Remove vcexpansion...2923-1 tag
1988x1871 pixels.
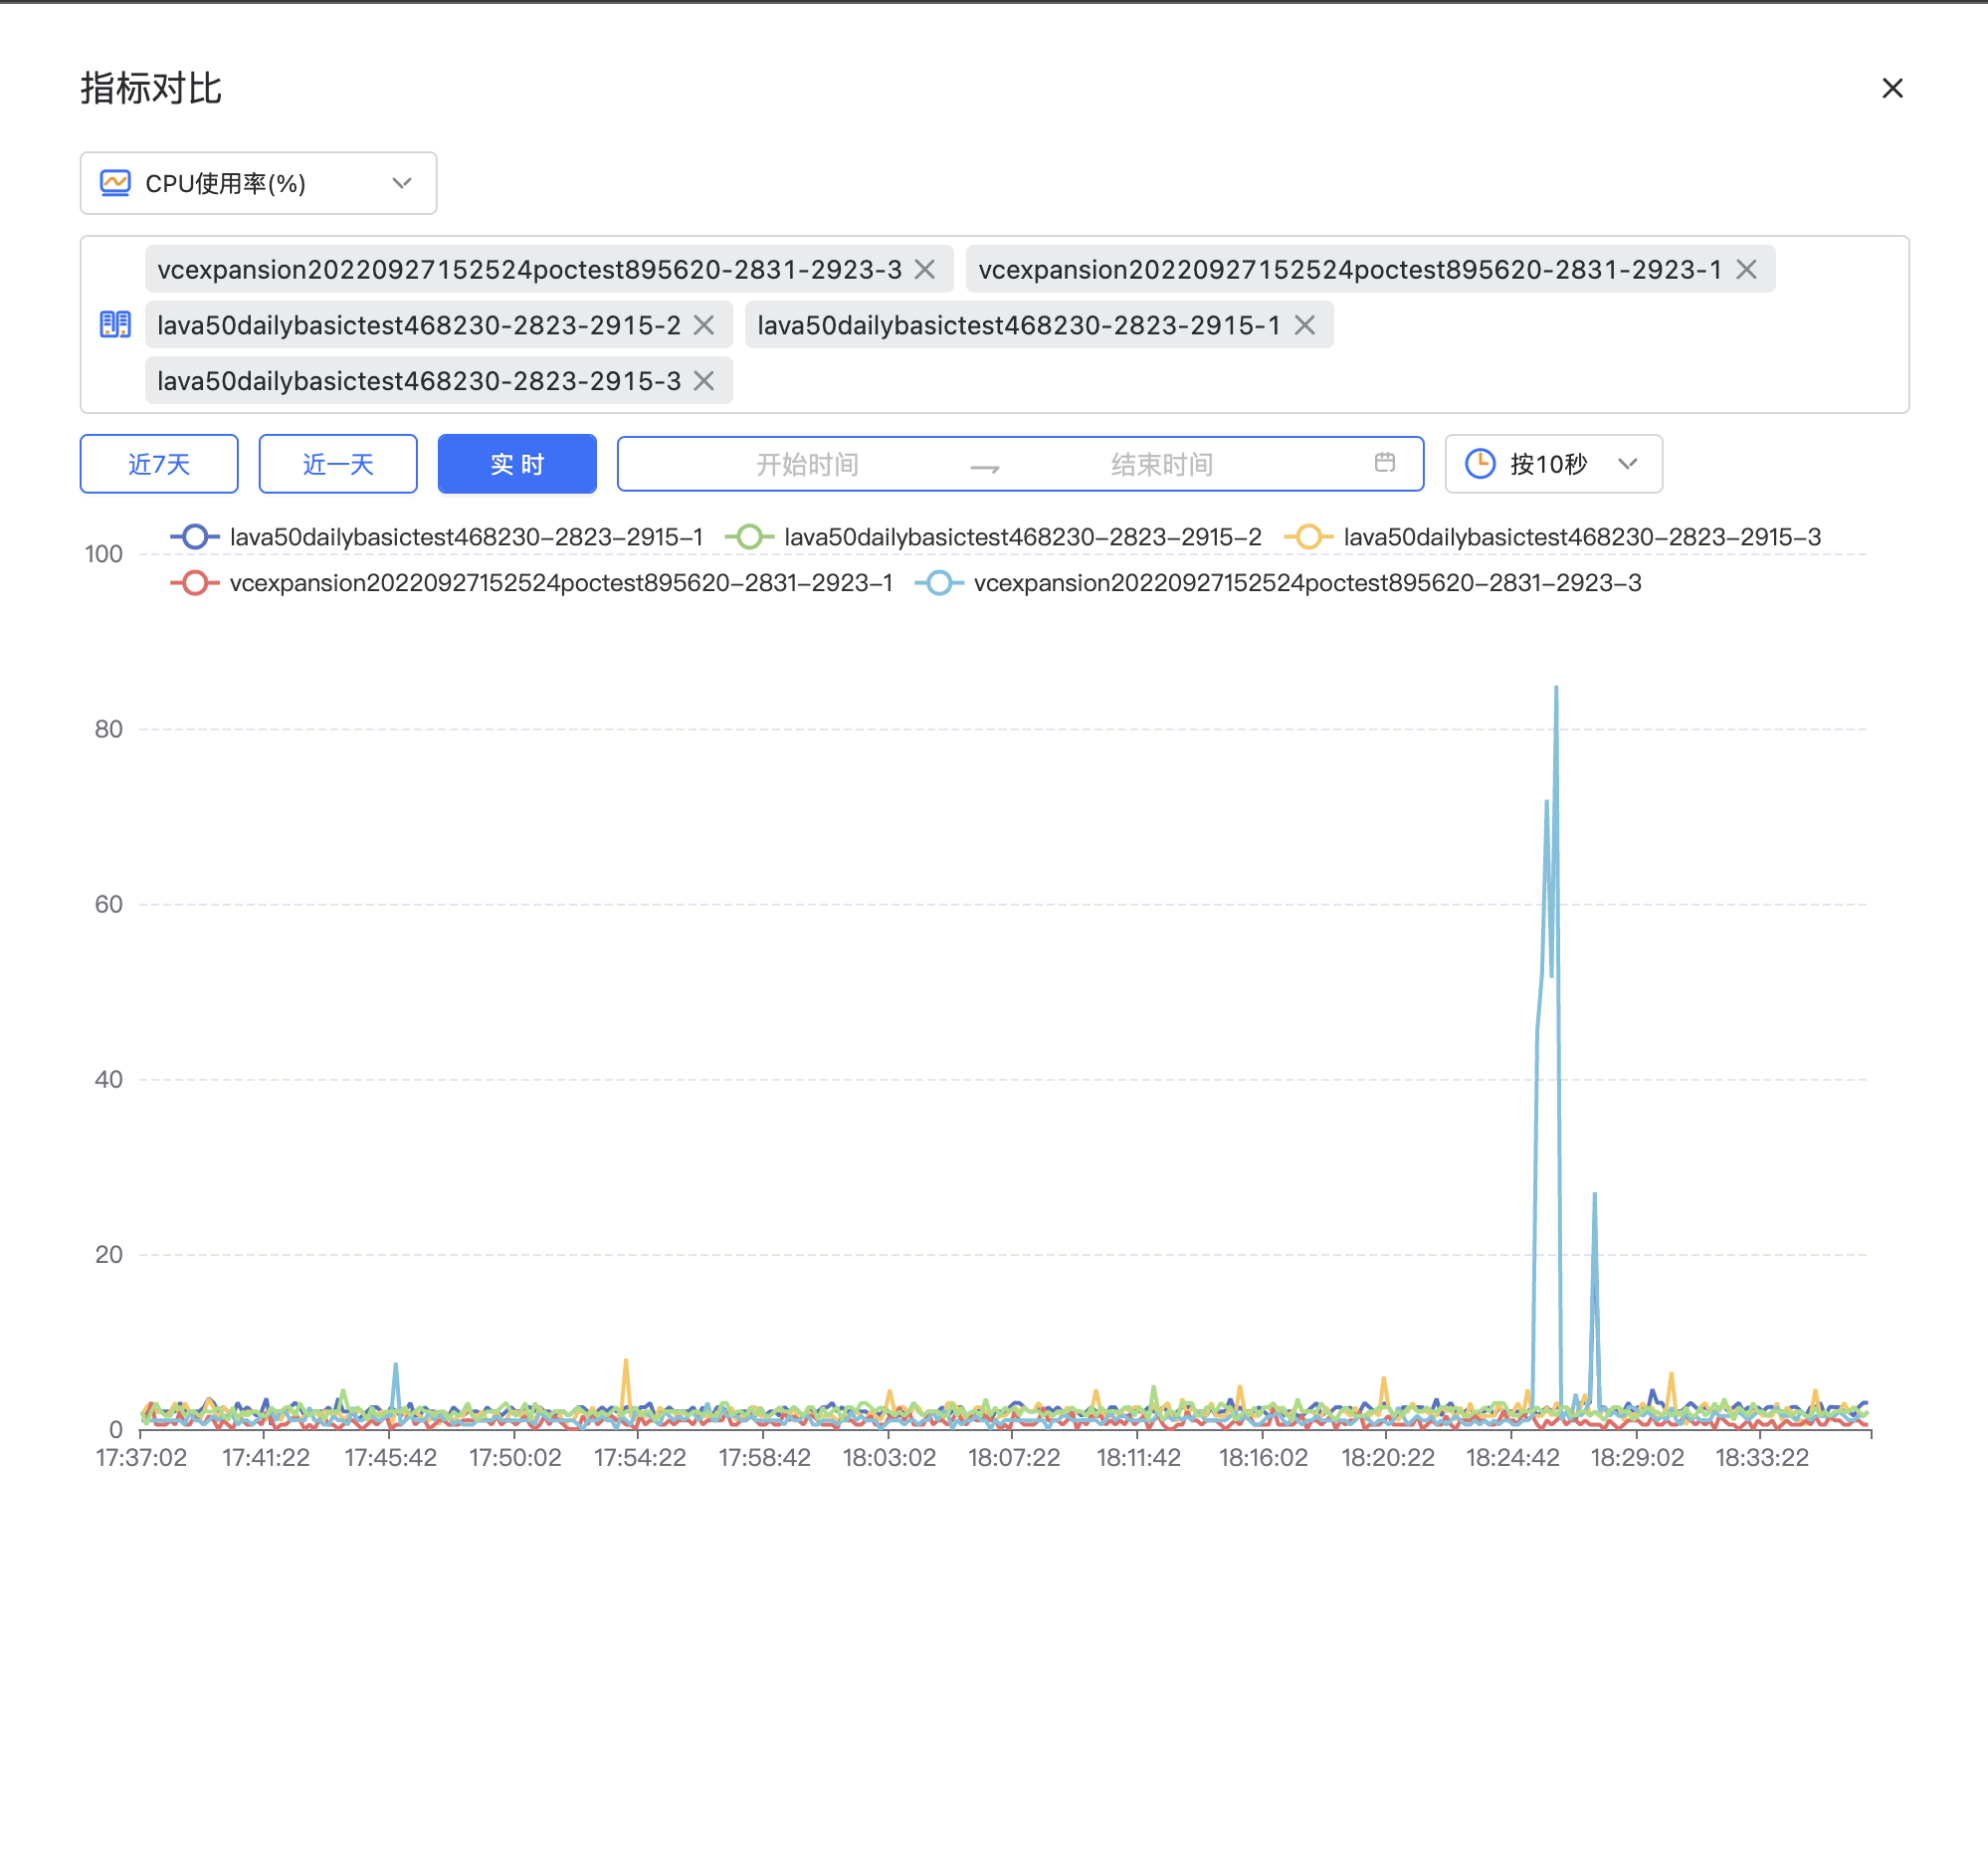click(1746, 269)
